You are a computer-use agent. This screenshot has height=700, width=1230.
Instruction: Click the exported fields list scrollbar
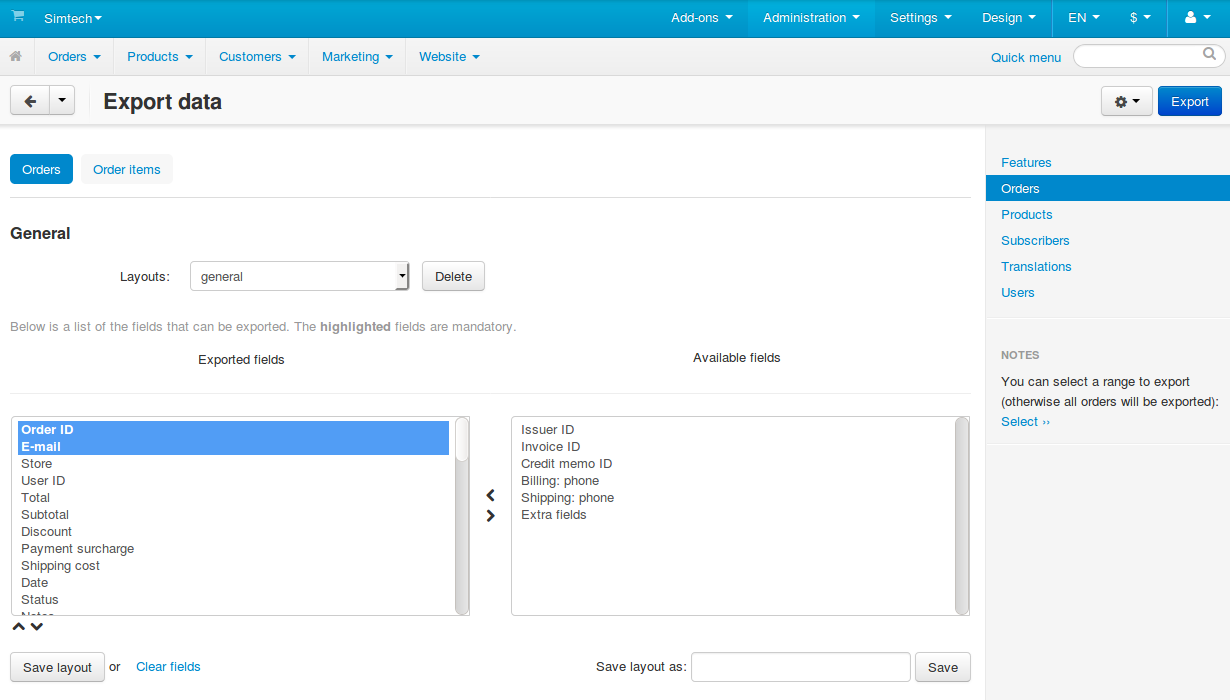pos(462,515)
